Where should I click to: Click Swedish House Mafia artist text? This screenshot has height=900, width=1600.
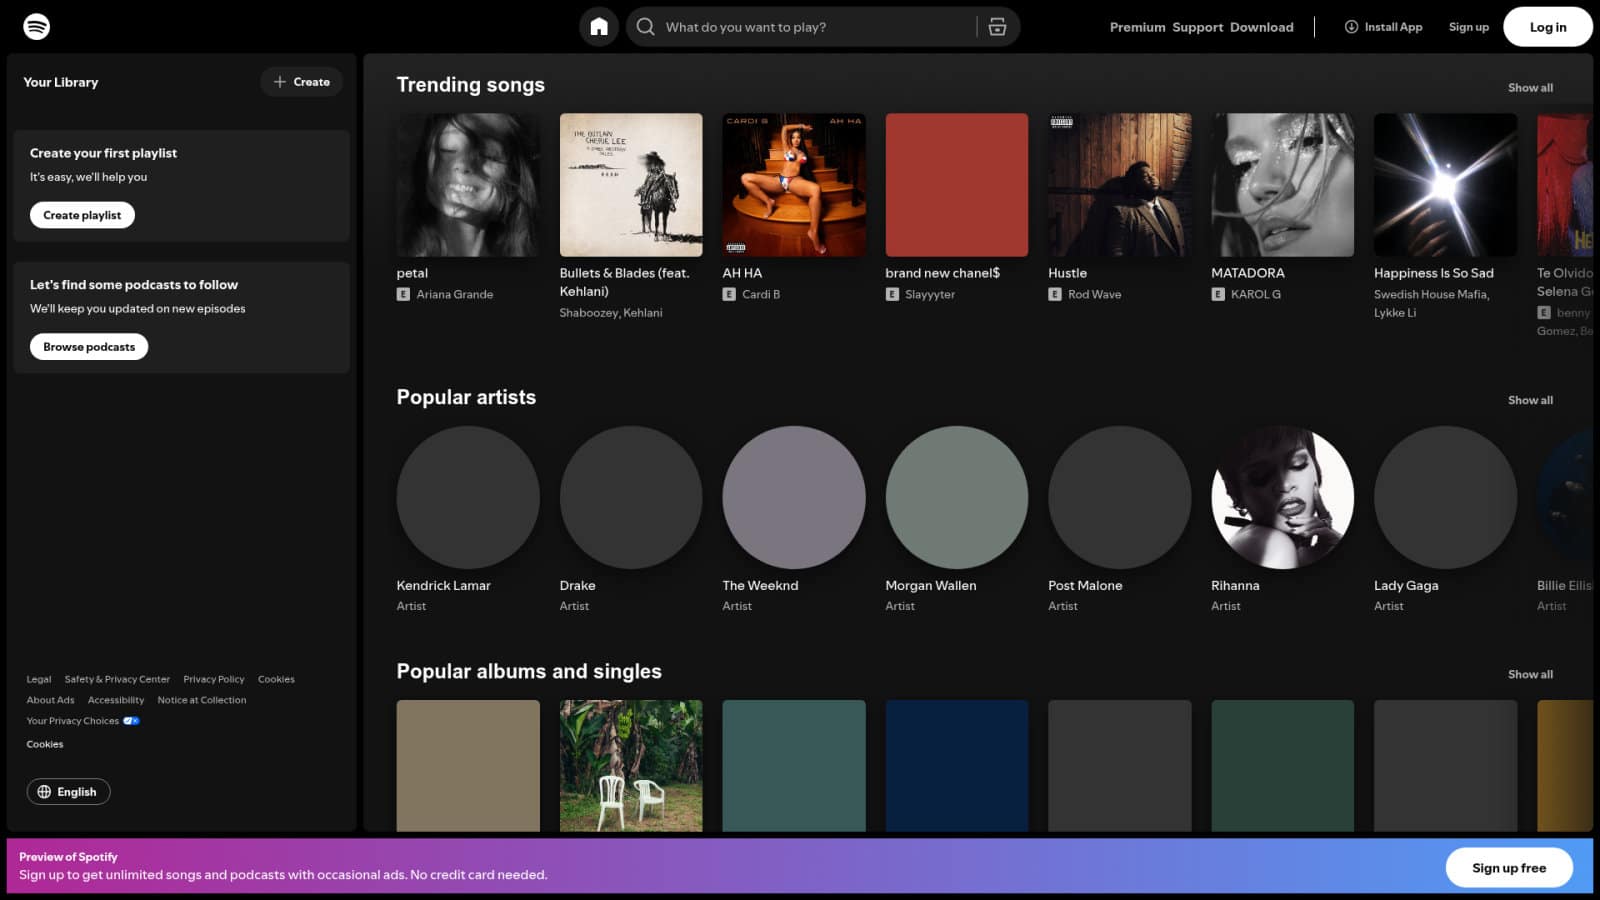coord(1431,295)
